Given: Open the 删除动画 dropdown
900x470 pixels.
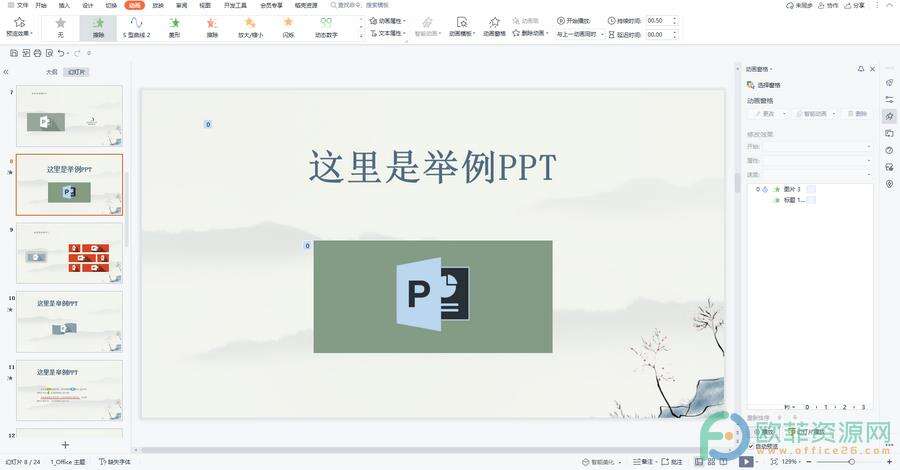Looking at the screenshot, I should coord(530,33).
